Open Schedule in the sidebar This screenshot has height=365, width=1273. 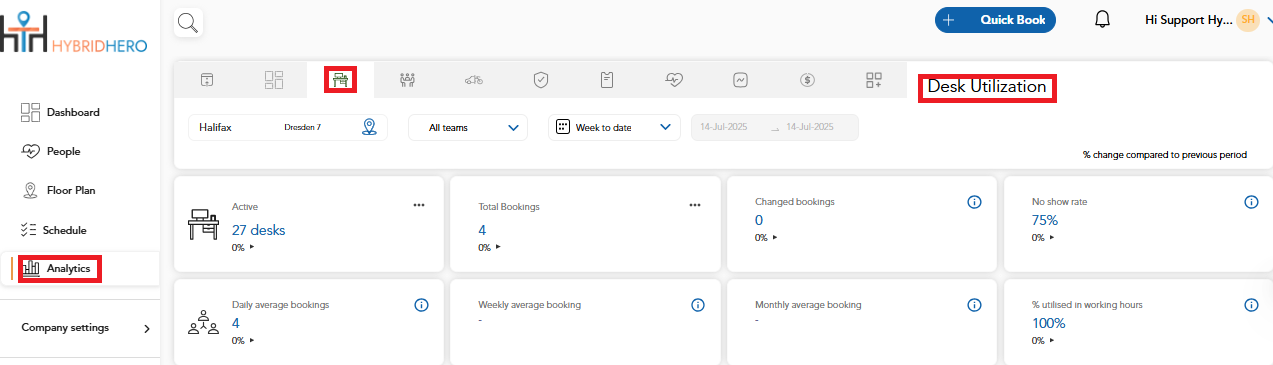click(53, 230)
